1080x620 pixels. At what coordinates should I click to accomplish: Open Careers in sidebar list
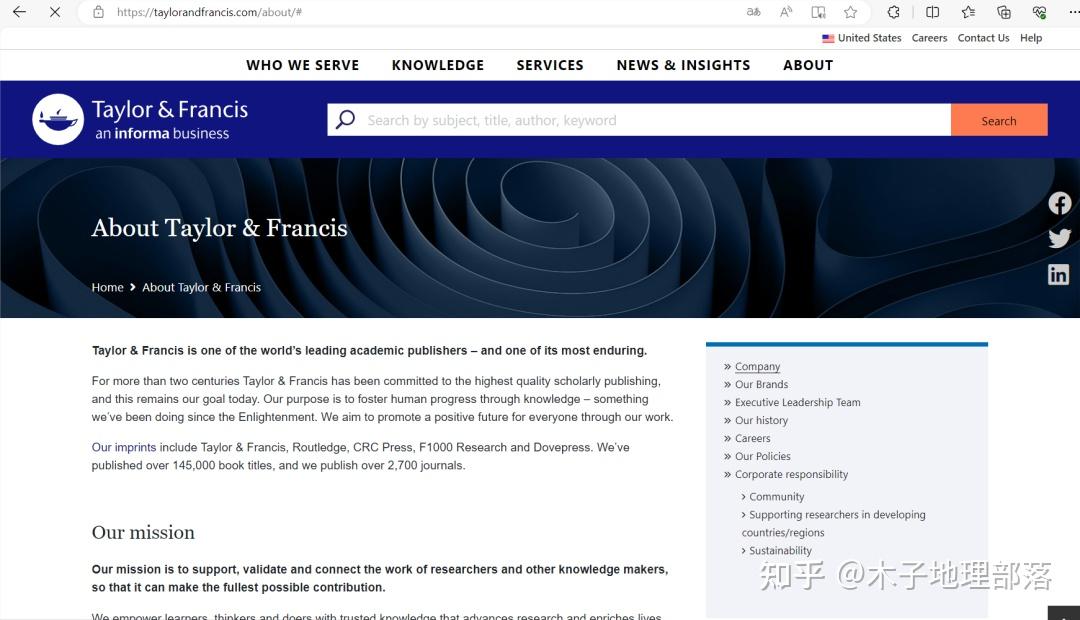752,438
